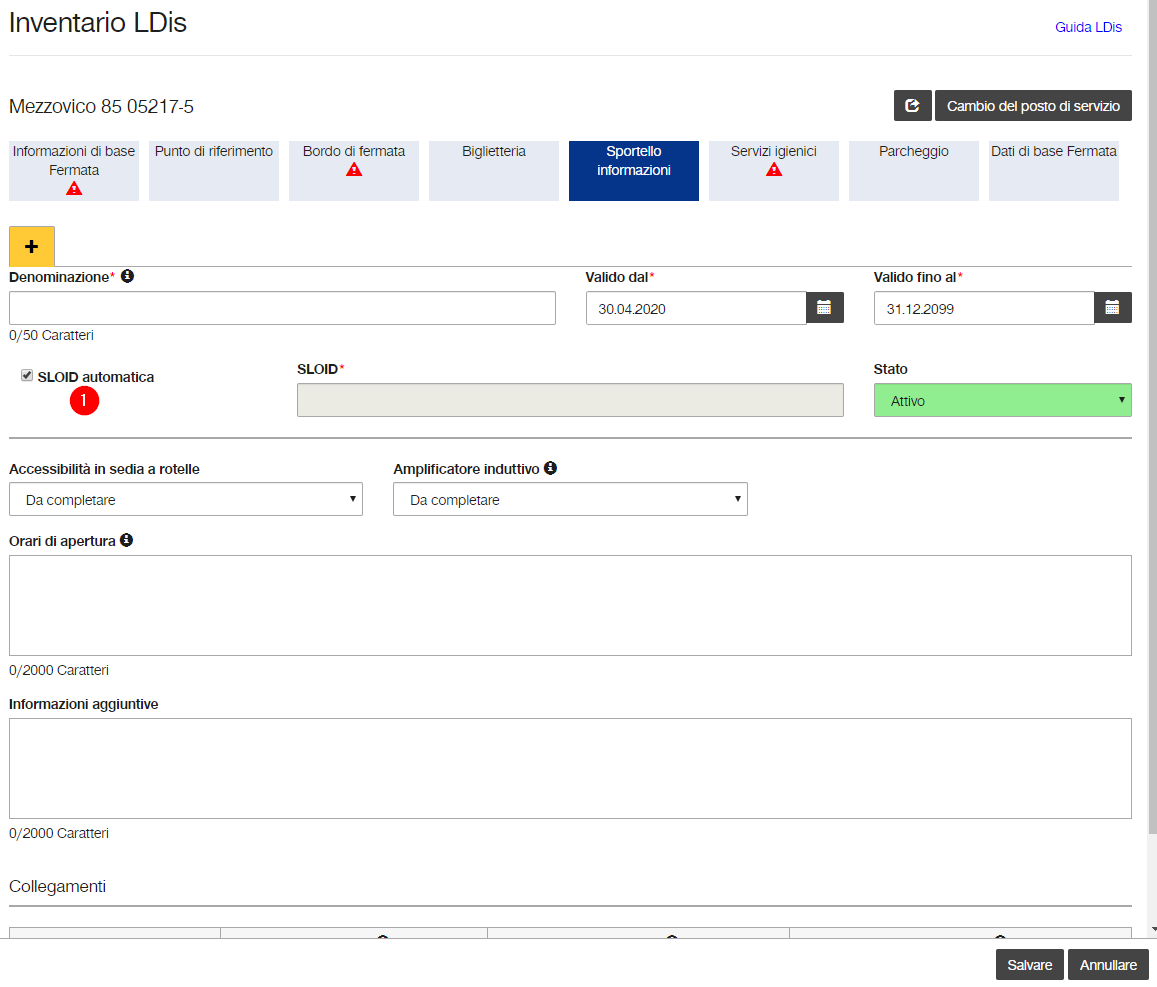Open the Amplificatore induttivo dropdown
Viewport: 1157px width, 987px height.
click(570, 499)
